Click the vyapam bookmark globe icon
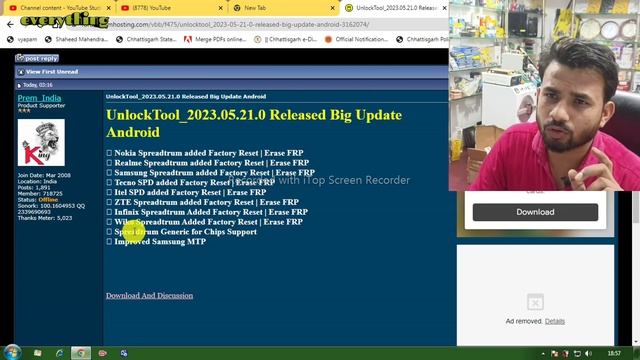 click(x=10, y=39)
